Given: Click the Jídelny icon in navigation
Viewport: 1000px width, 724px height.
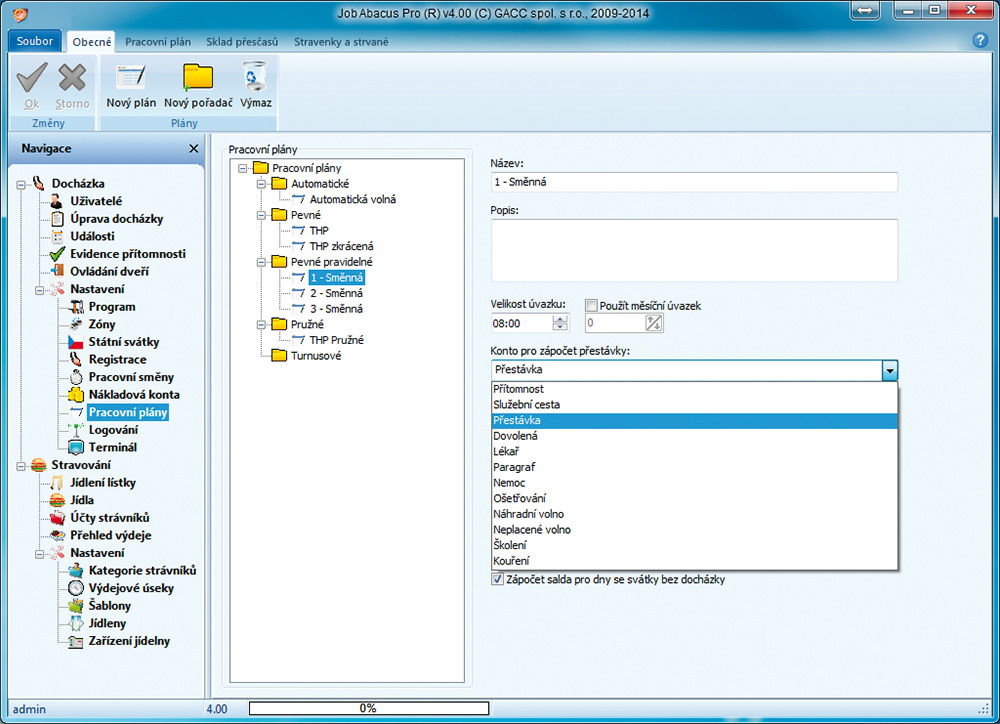Looking at the screenshot, I should 76,623.
